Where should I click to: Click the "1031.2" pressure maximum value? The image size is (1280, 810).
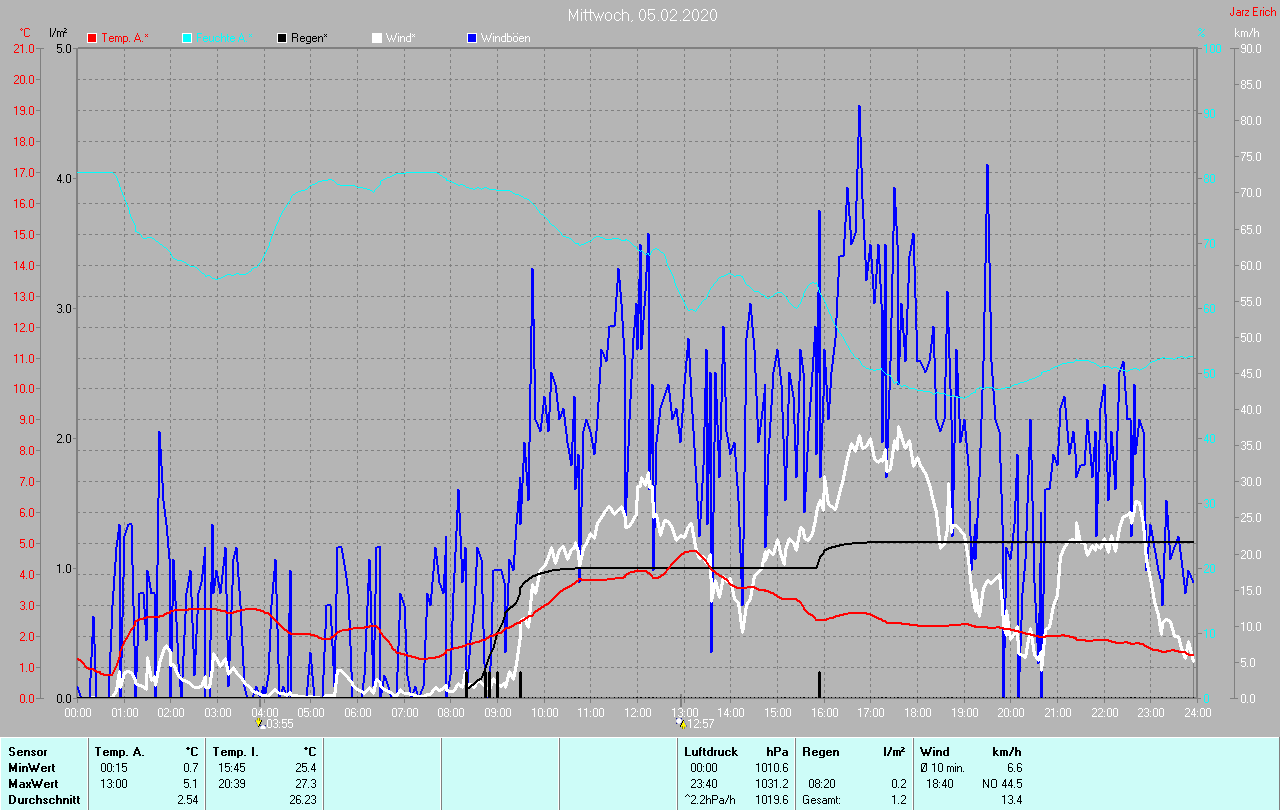pos(771,784)
